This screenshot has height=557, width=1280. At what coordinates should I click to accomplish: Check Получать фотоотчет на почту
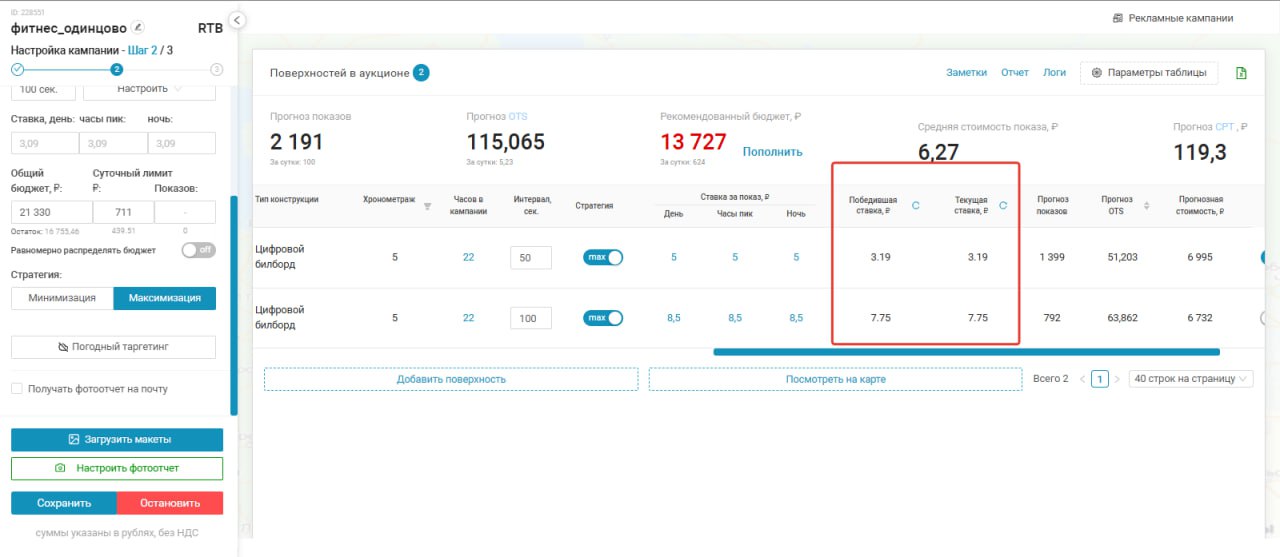[x=17, y=389]
